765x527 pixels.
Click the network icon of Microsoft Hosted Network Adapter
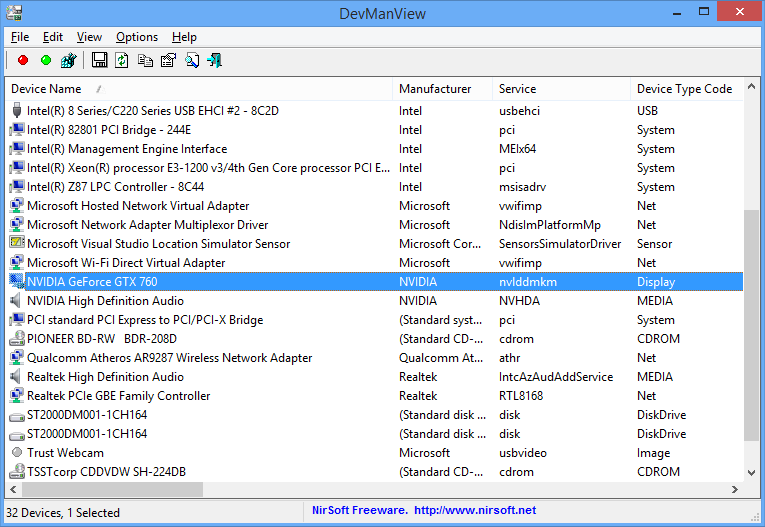click(17, 205)
